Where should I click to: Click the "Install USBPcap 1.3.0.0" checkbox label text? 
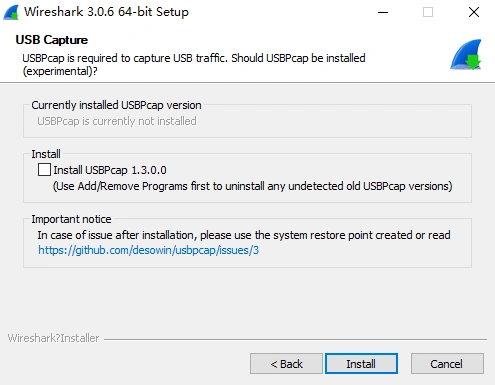coord(110,170)
